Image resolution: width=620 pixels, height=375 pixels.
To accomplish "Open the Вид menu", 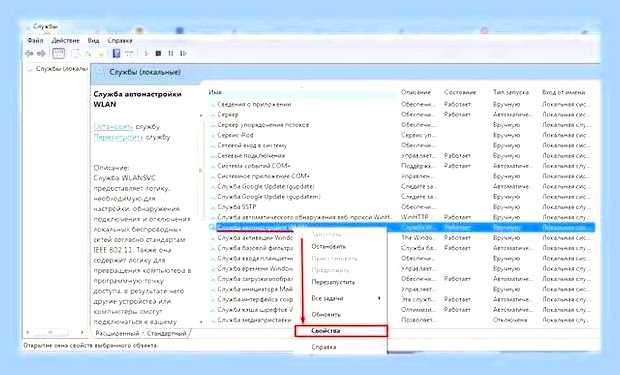I will [93, 40].
